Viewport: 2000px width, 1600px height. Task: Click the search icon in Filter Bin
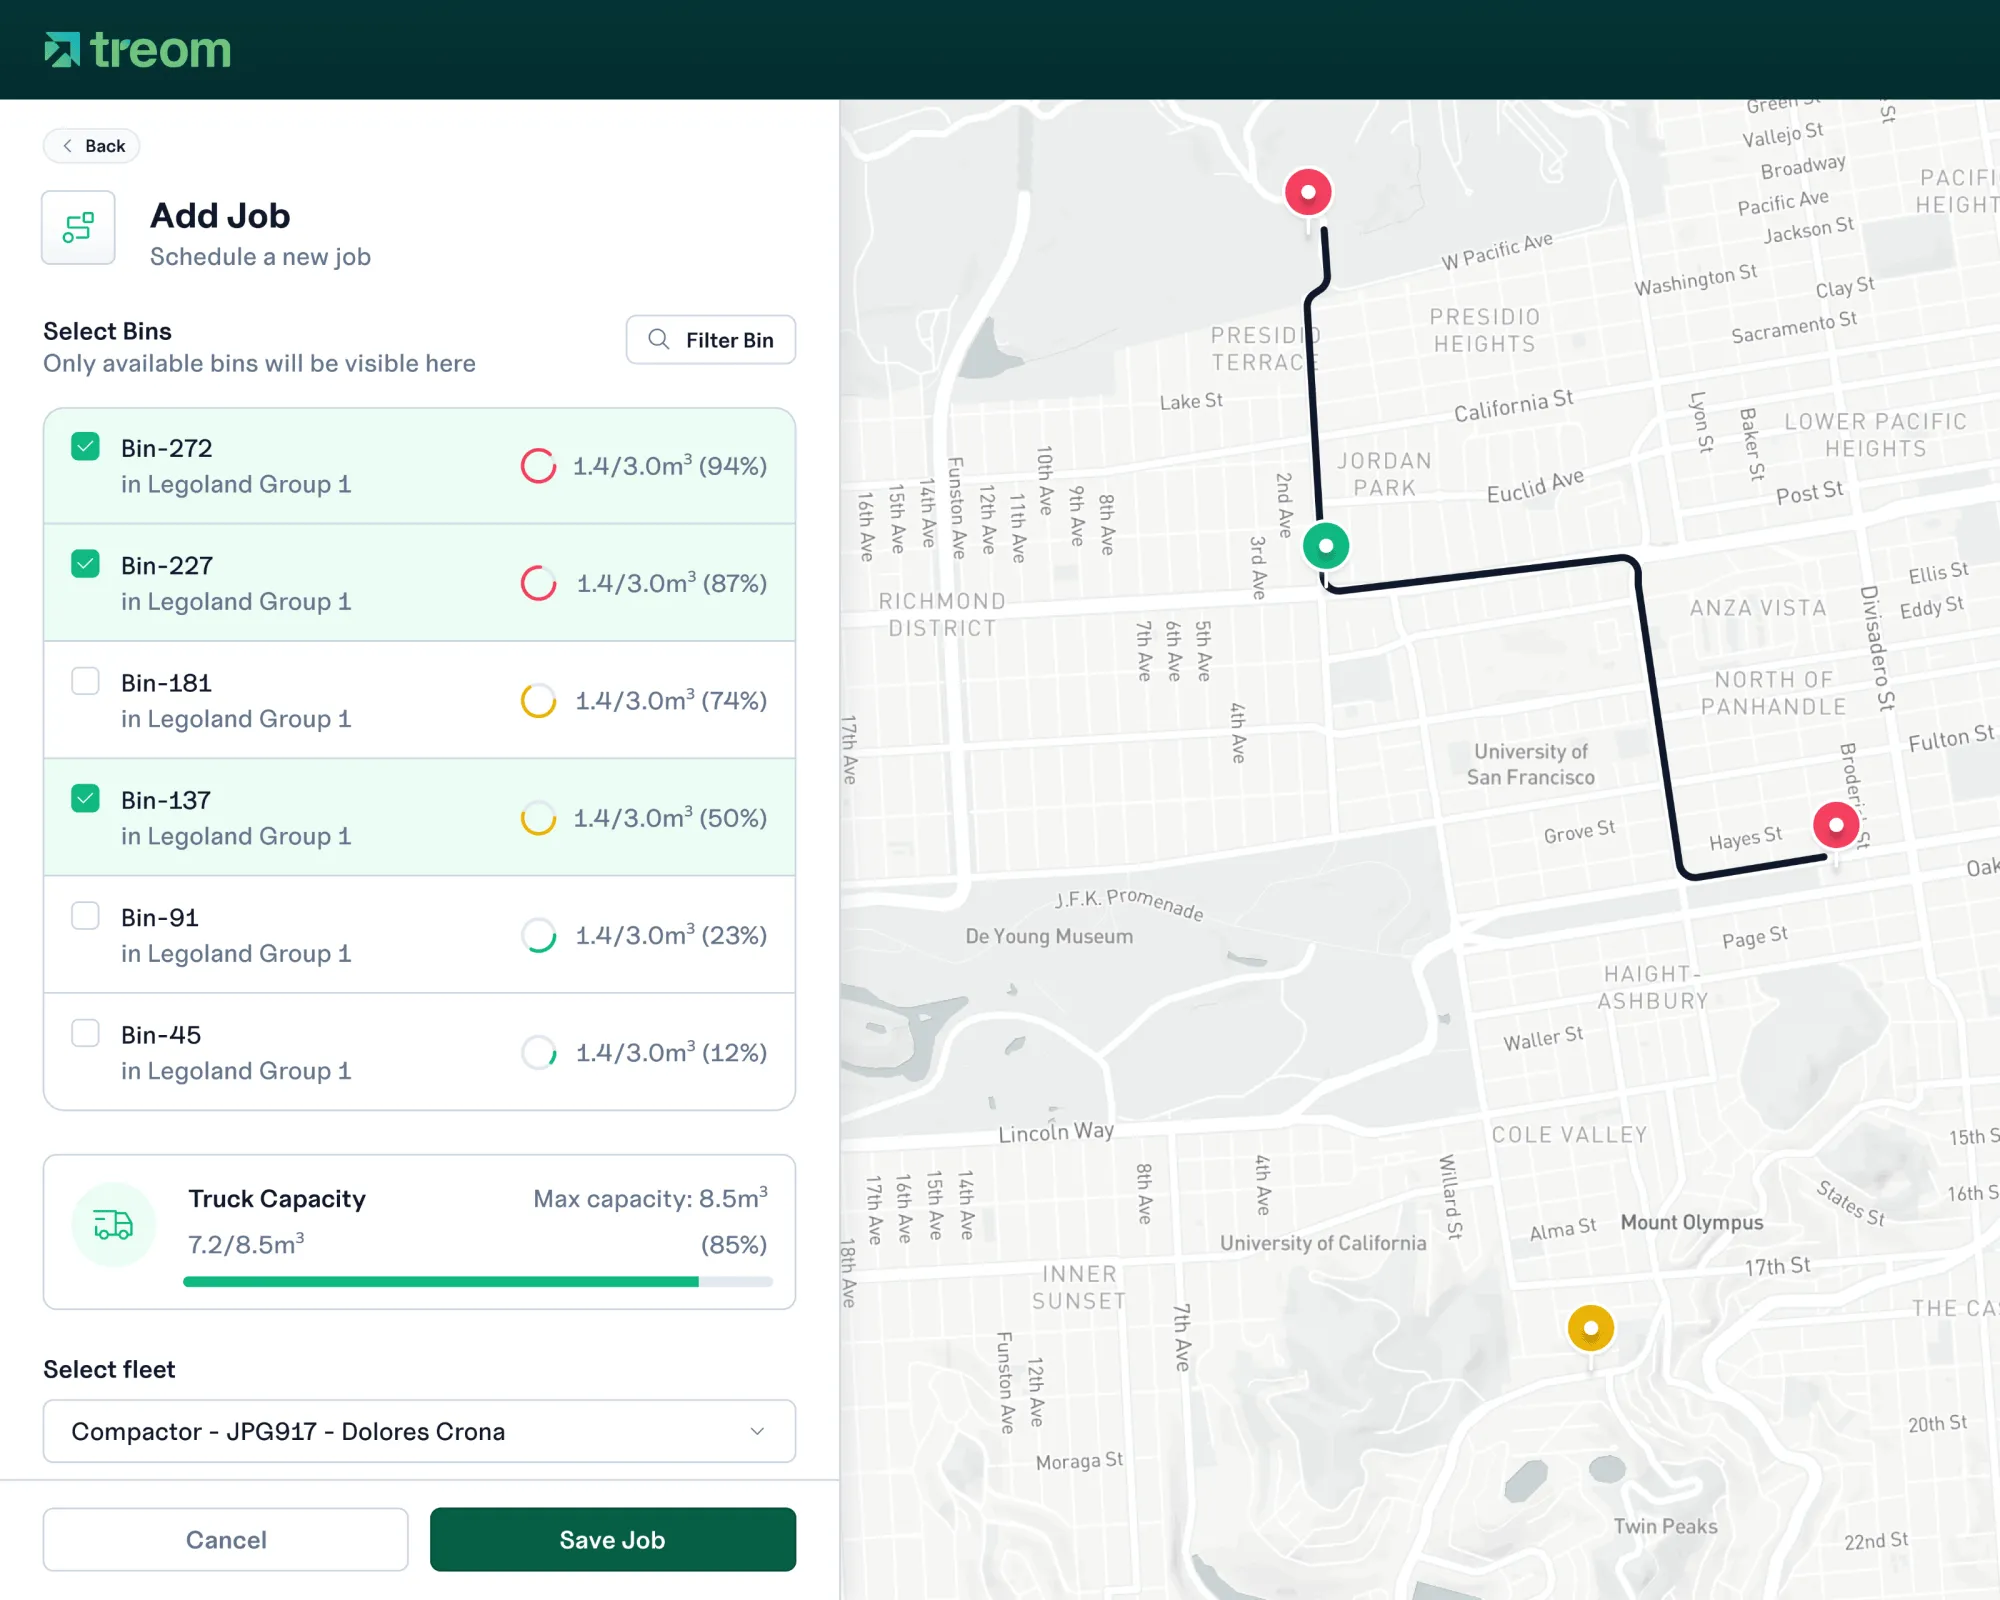pyautogui.click(x=658, y=339)
